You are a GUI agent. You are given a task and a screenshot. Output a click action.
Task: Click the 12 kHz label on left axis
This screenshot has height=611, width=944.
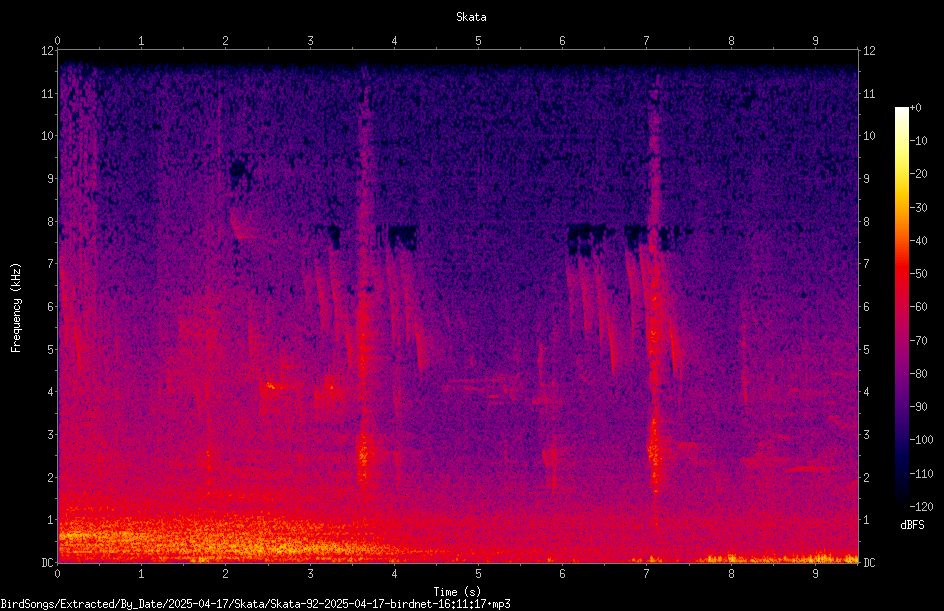47,51
